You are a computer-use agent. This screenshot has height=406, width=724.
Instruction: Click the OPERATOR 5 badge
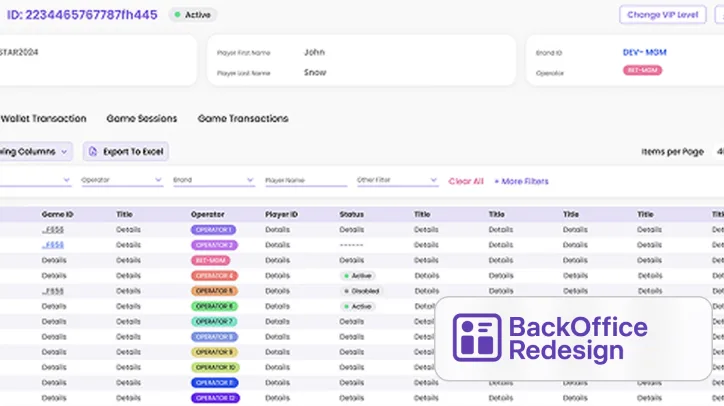coord(214,291)
